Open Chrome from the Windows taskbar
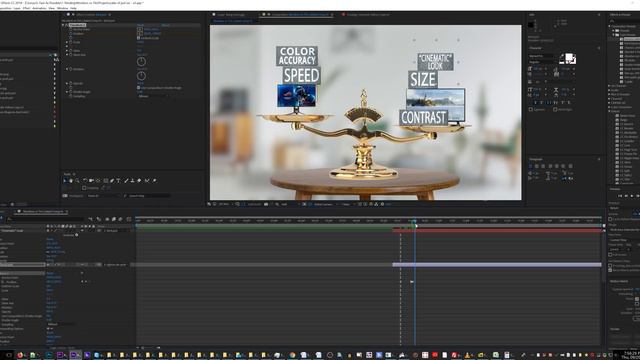This screenshot has width=640, height=360. click(x=292, y=355)
